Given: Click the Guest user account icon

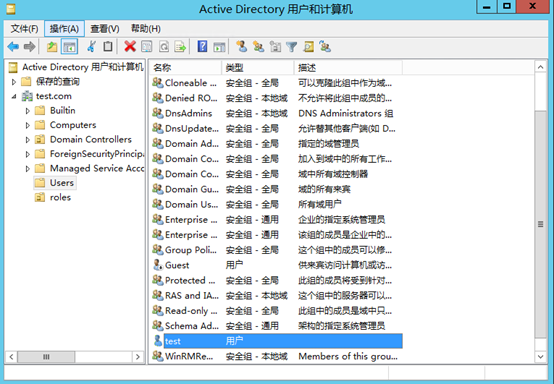Looking at the screenshot, I should click(158, 265).
